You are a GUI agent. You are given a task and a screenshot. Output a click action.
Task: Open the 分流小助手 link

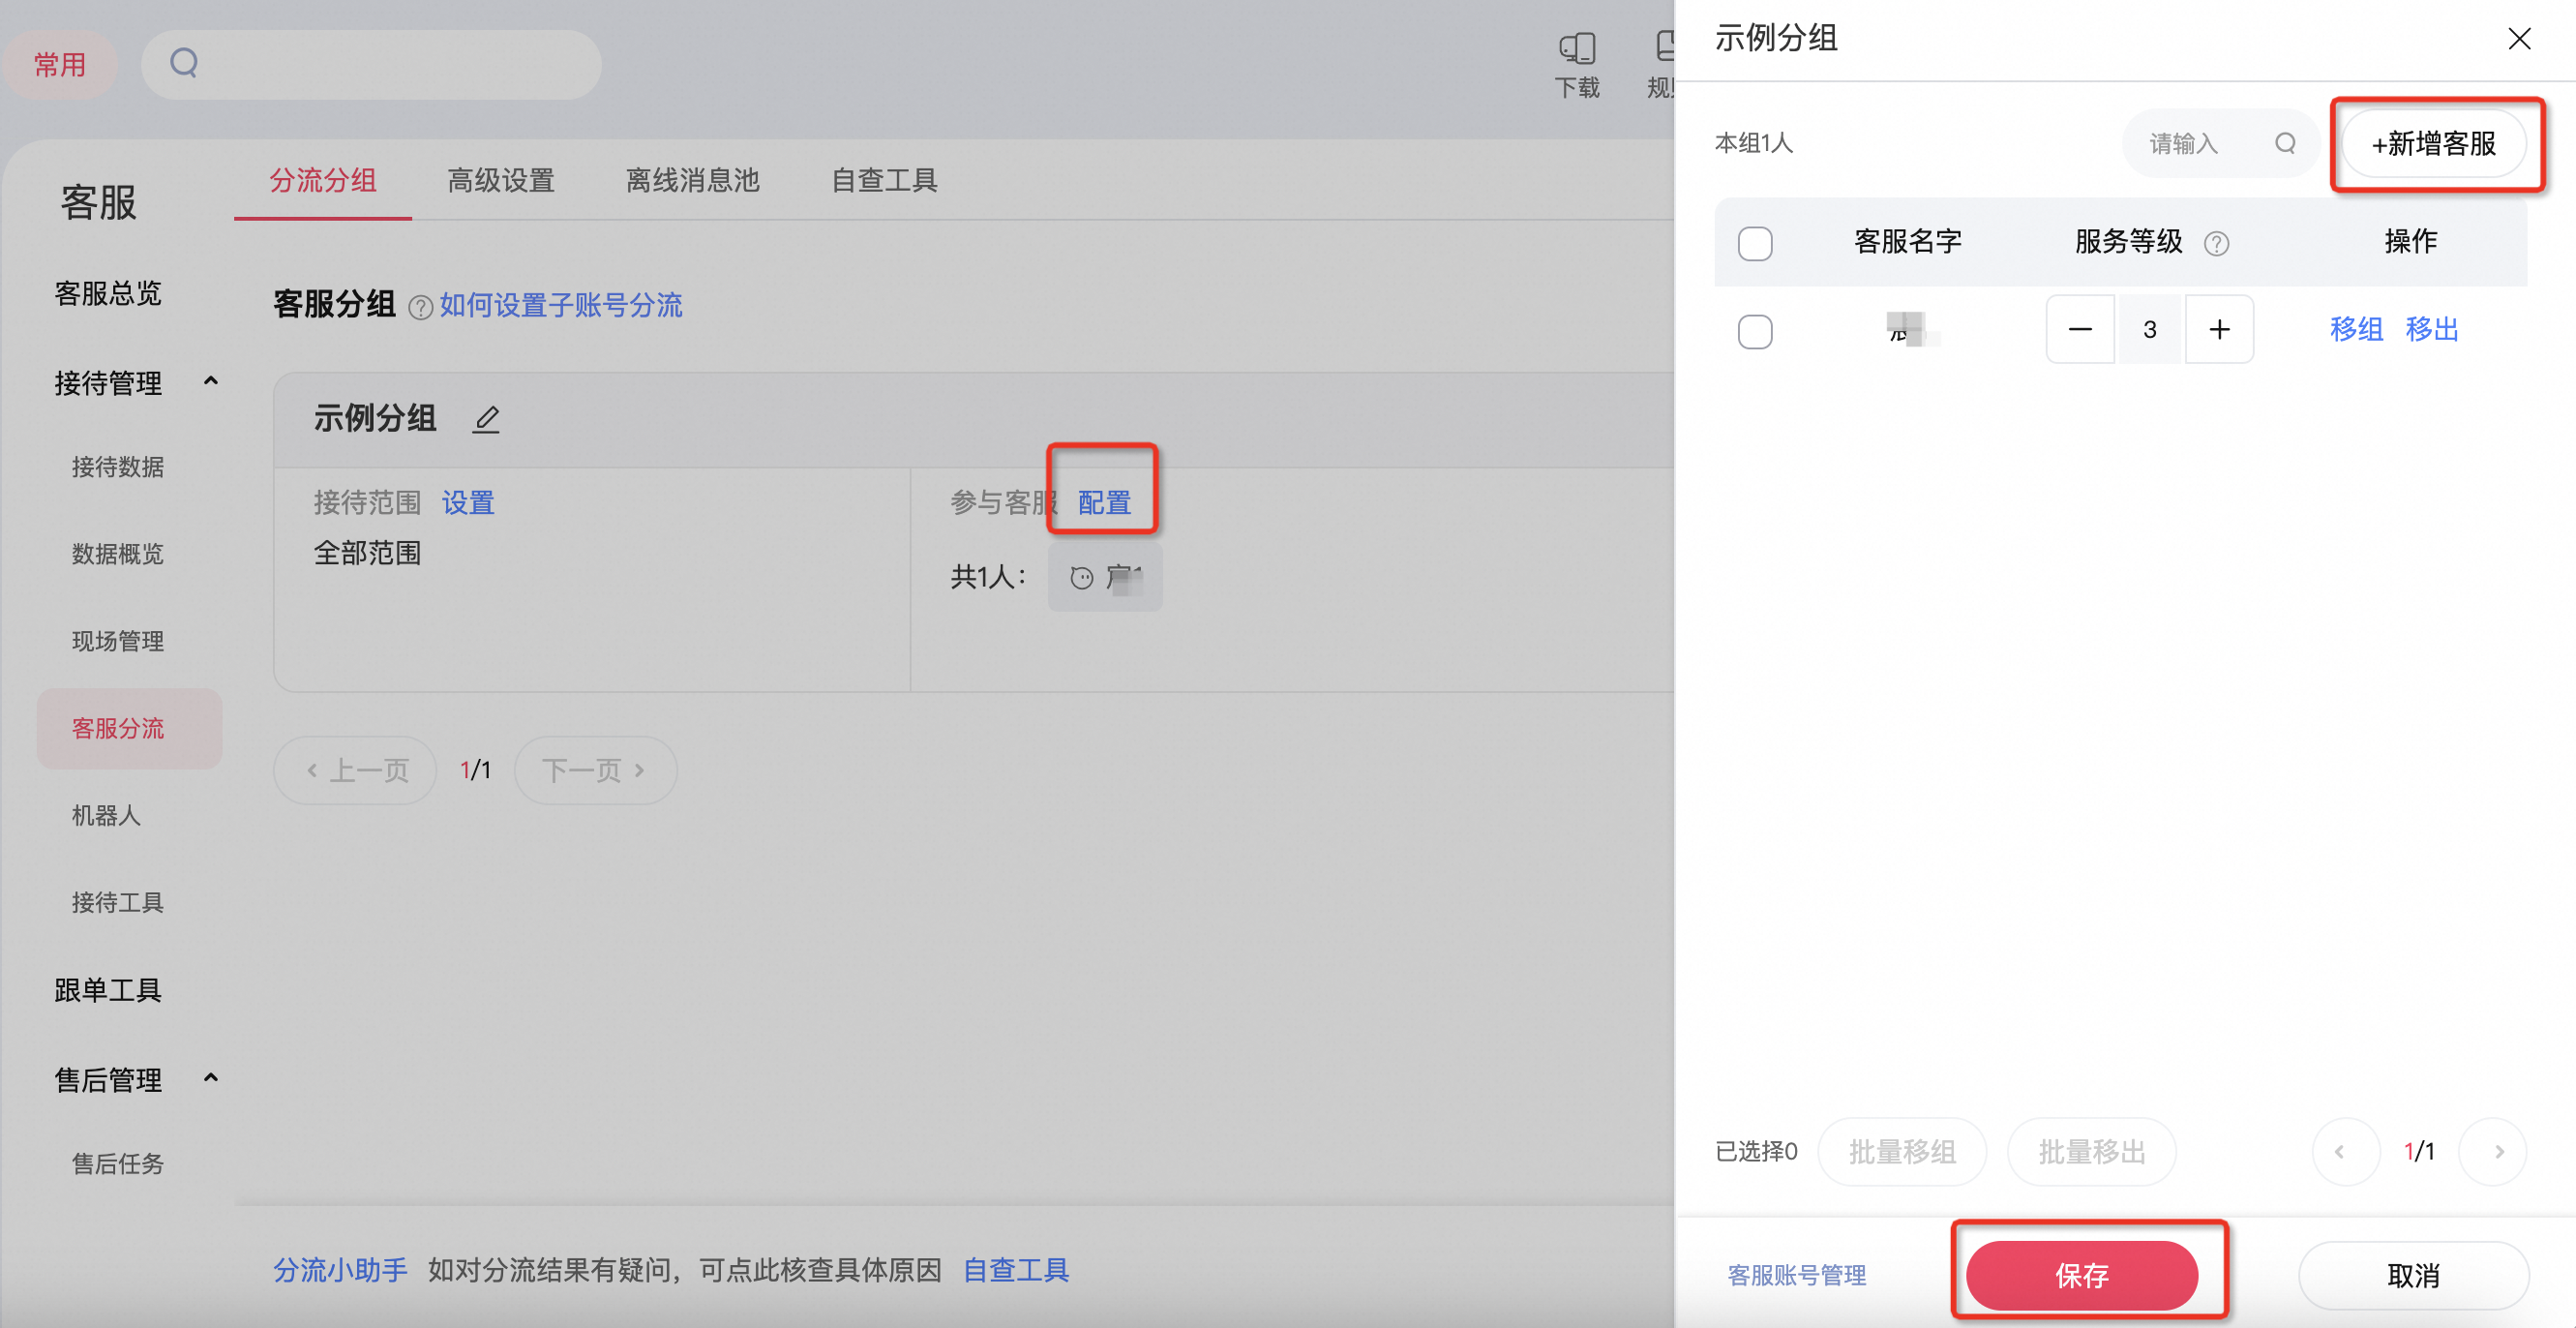pyautogui.click(x=340, y=1269)
